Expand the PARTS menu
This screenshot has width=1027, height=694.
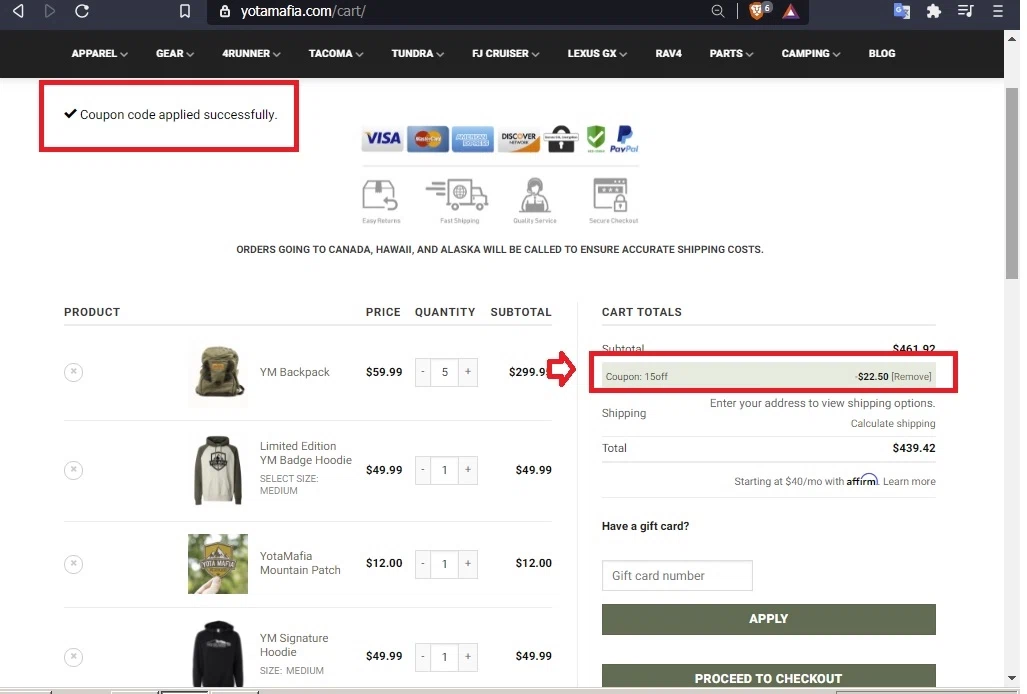tap(731, 54)
